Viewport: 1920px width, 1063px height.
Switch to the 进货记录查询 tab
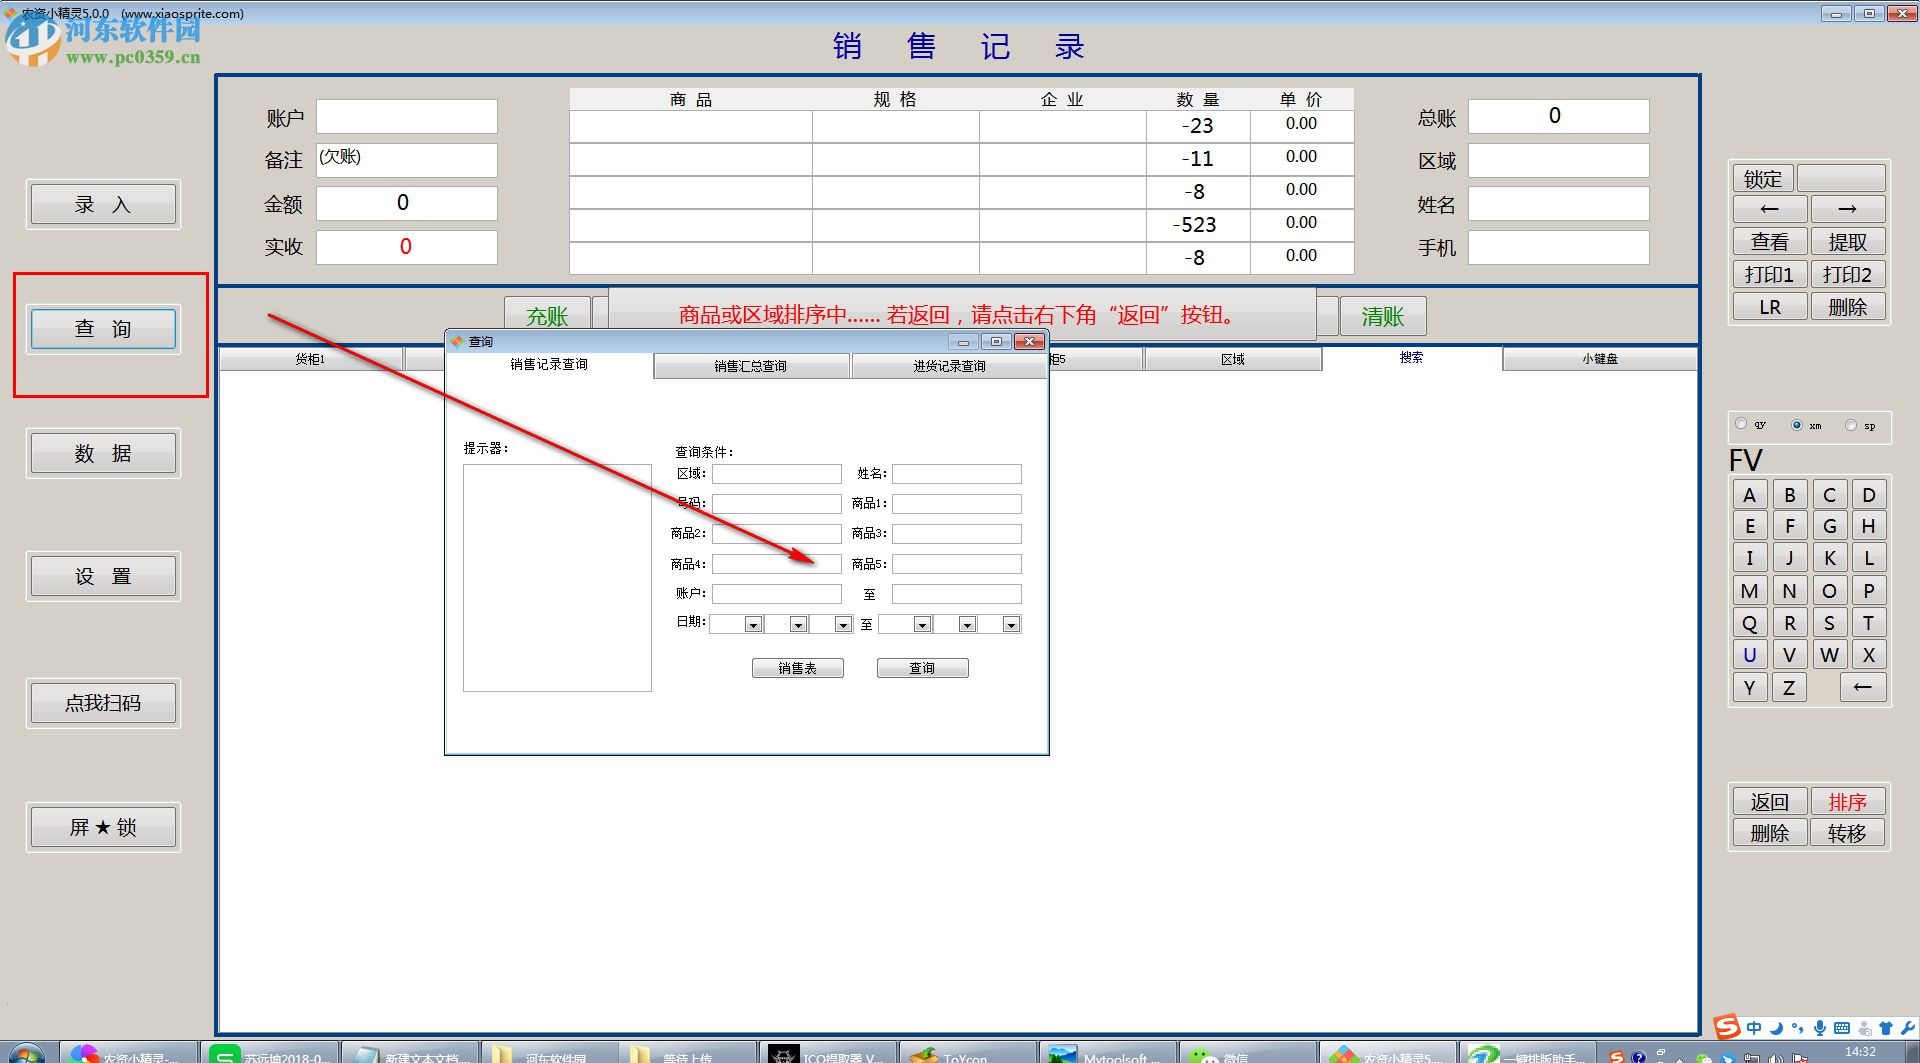949,366
